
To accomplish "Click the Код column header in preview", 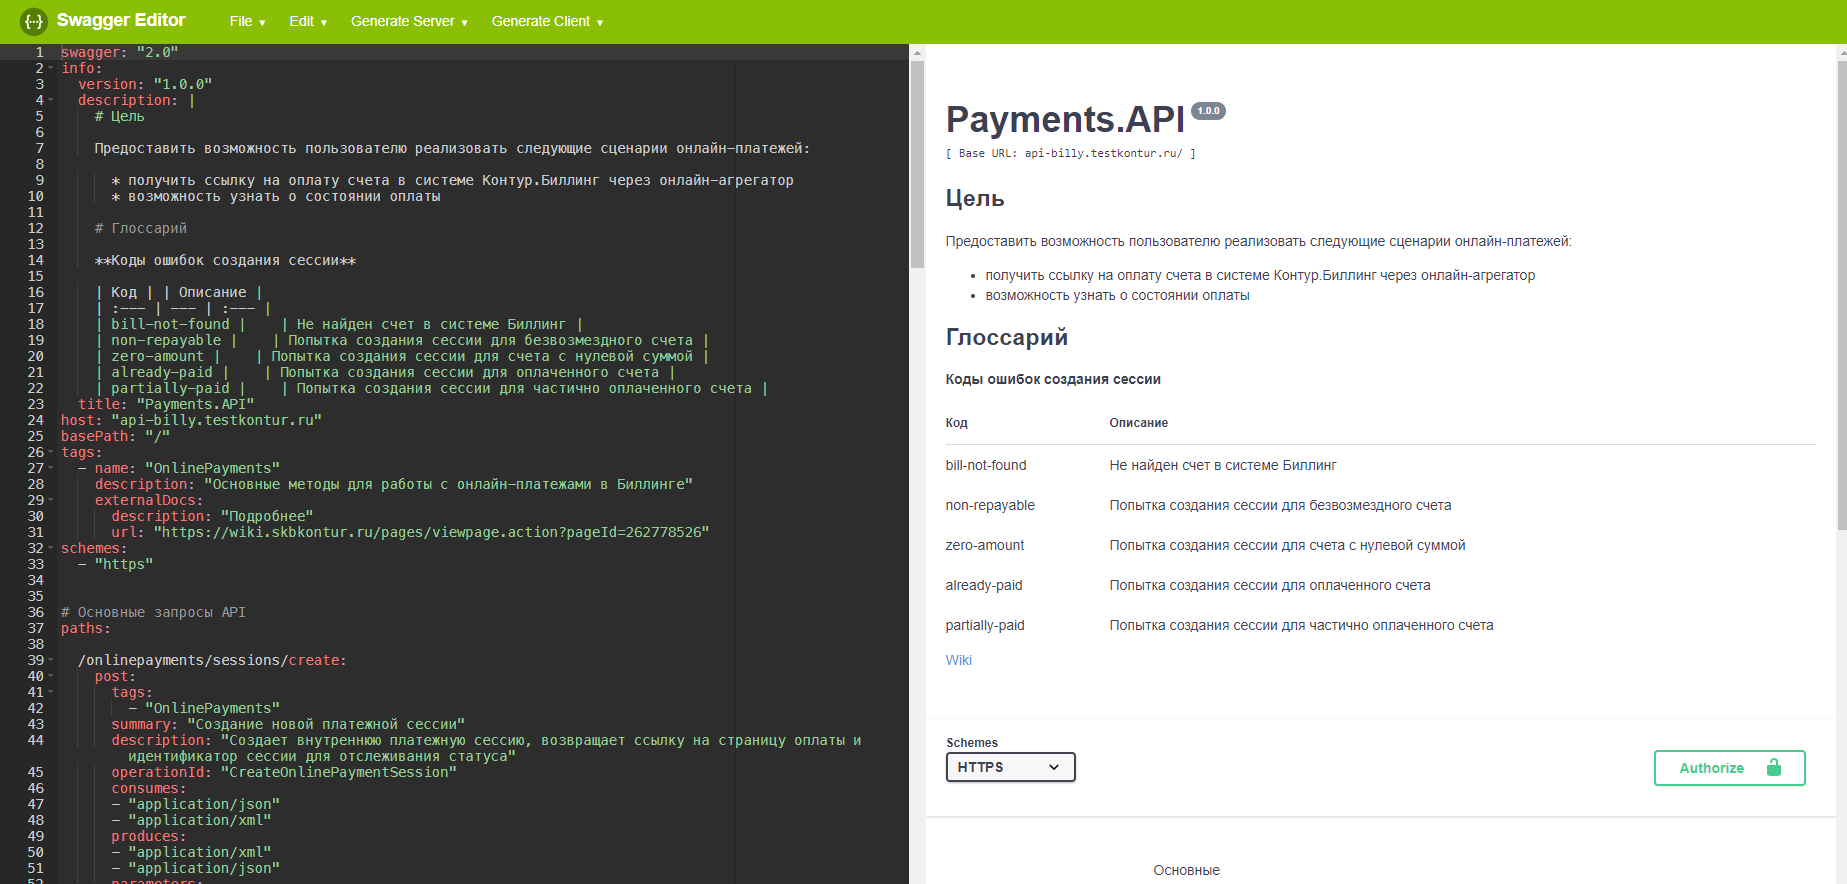I will click(x=956, y=423).
